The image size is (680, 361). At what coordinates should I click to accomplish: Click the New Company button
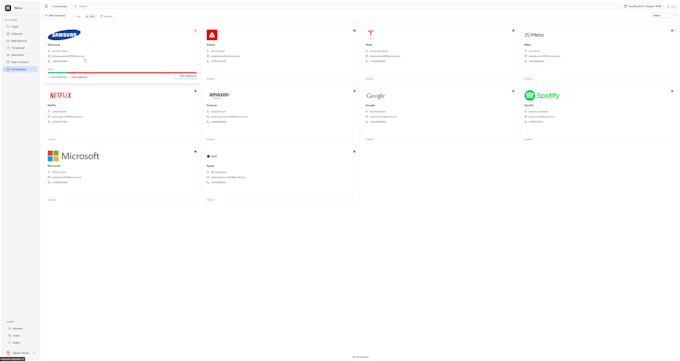click(x=55, y=16)
